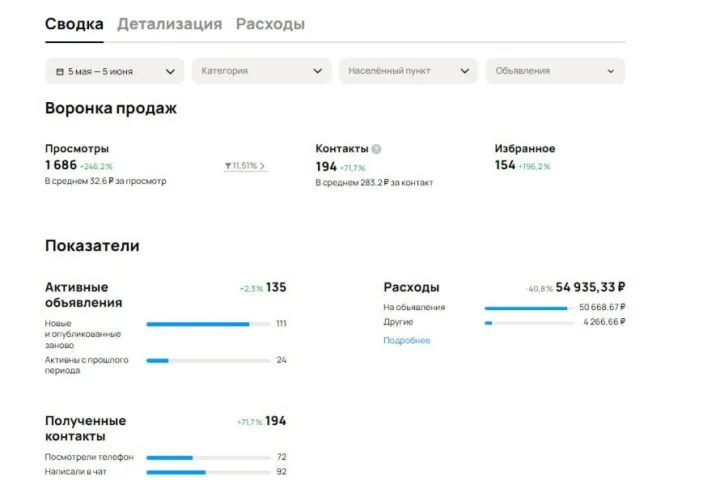Click the arrow next to 11,51% conversion
This screenshot has width=720, height=480.
(262, 166)
